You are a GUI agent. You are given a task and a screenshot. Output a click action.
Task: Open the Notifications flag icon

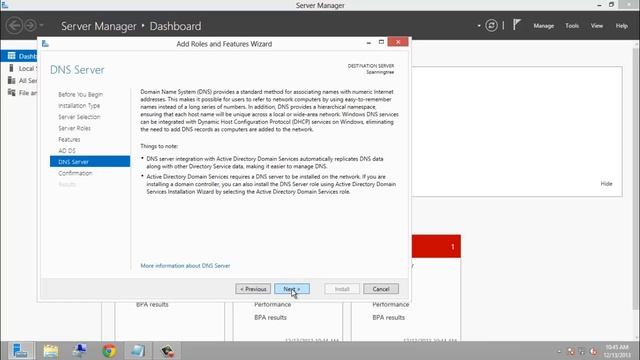coord(517,25)
